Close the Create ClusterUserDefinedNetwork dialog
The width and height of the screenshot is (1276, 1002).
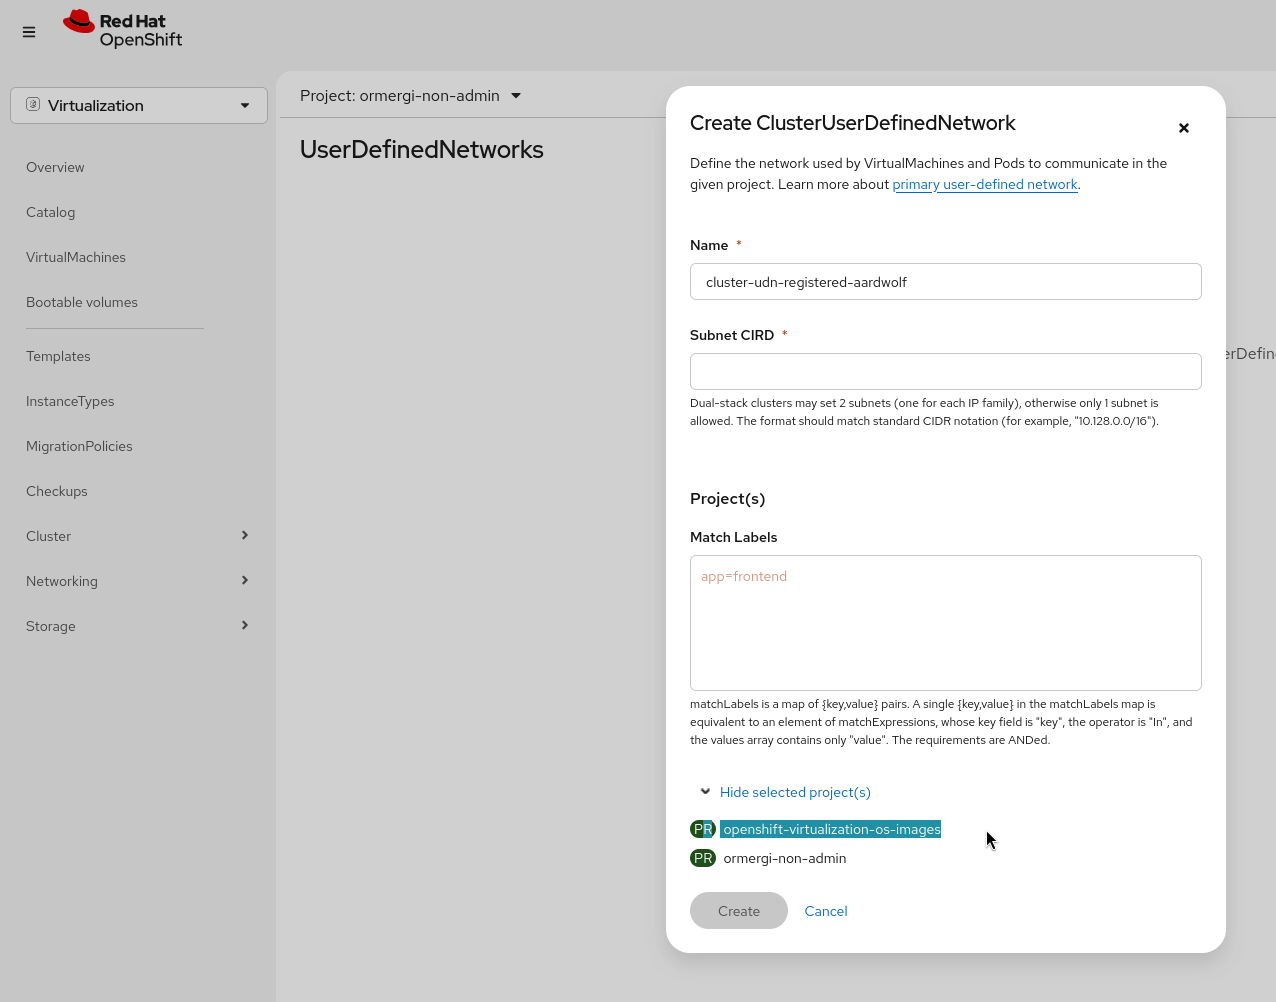pos(1184,128)
